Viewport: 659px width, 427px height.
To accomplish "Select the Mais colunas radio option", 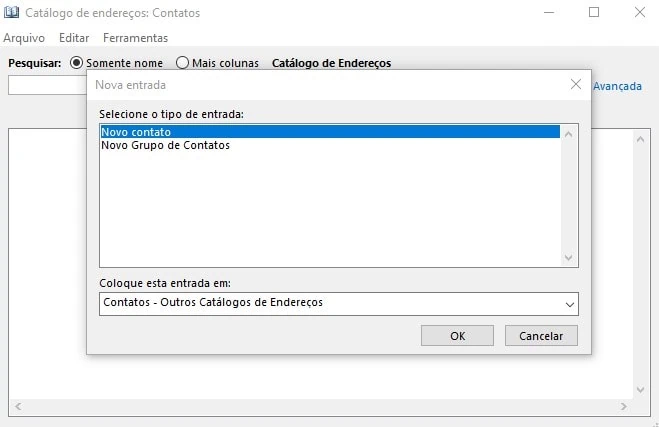I will (x=182, y=63).
